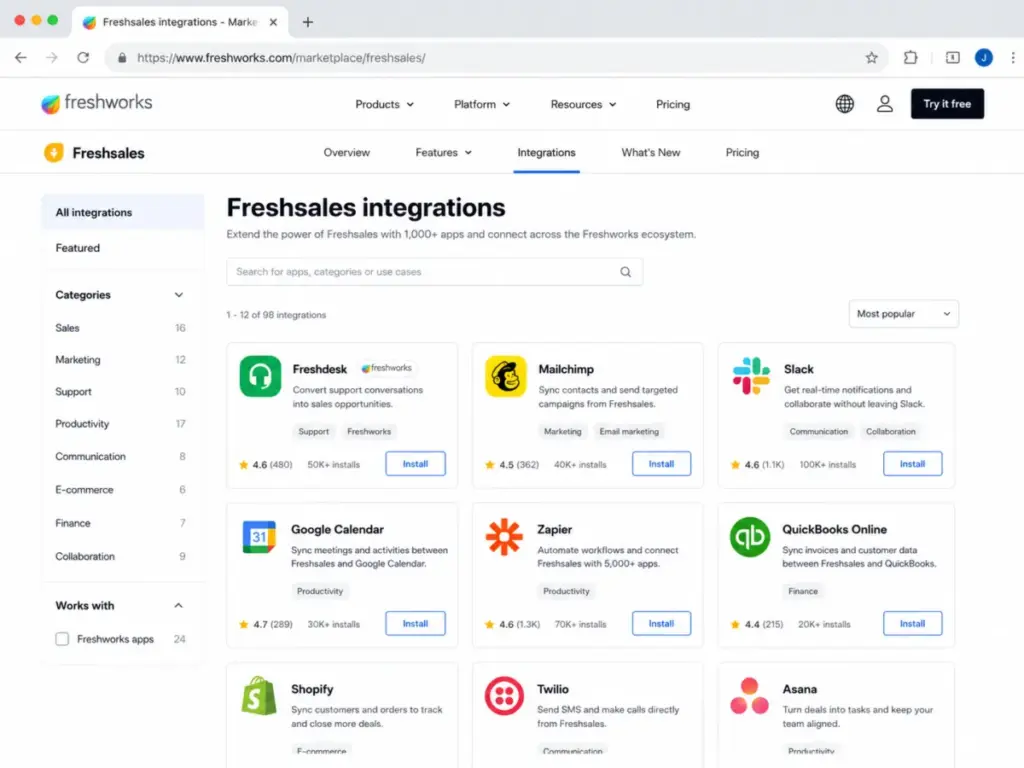Filter by the Communication category
This screenshot has height=768, width=1024.
pos(120,456)
